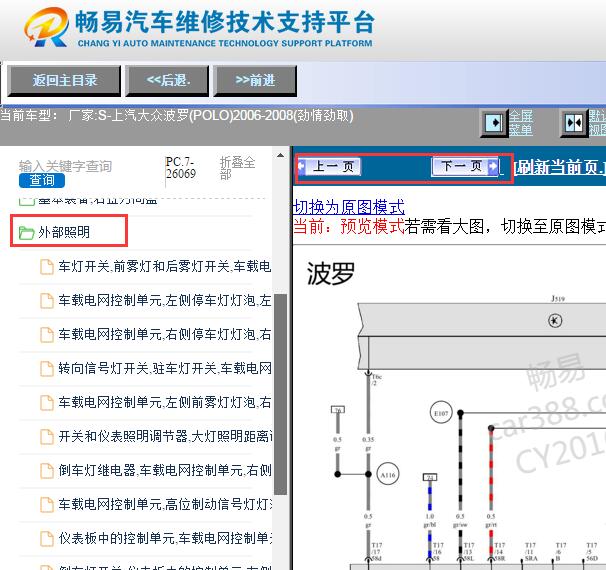The width and height of the screenshot is (606, 570).
Task: Open the 全屏菜单 link
Action: click(x=521, y=123)
